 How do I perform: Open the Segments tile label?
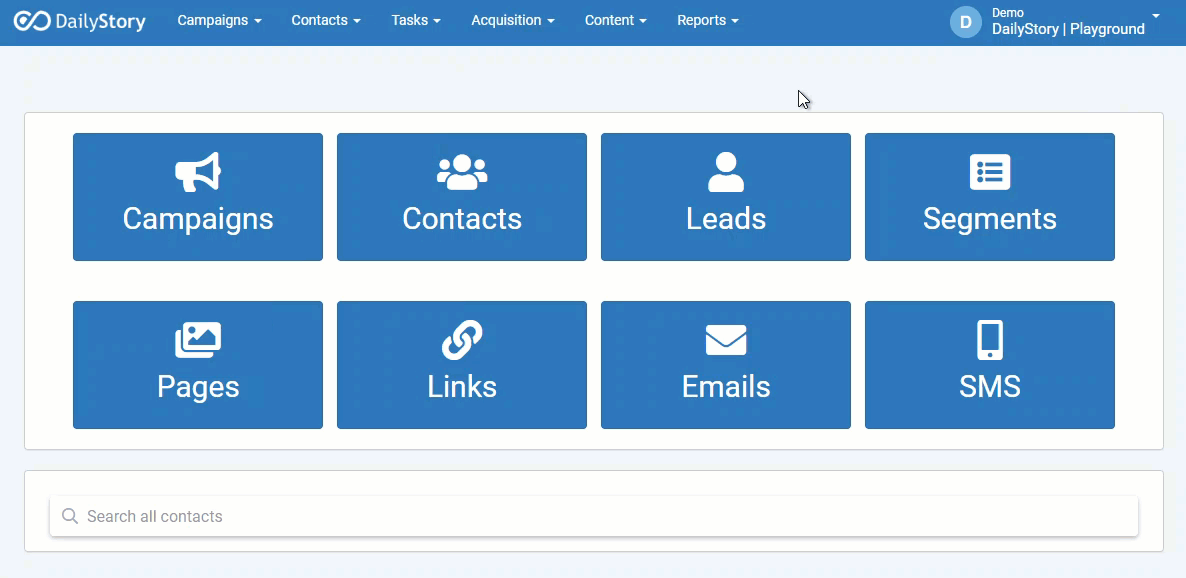pos(989,219)
